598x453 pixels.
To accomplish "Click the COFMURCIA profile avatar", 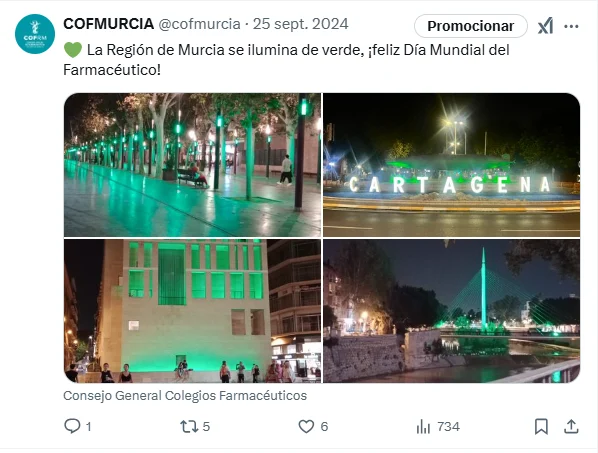I will click(35, 34).
